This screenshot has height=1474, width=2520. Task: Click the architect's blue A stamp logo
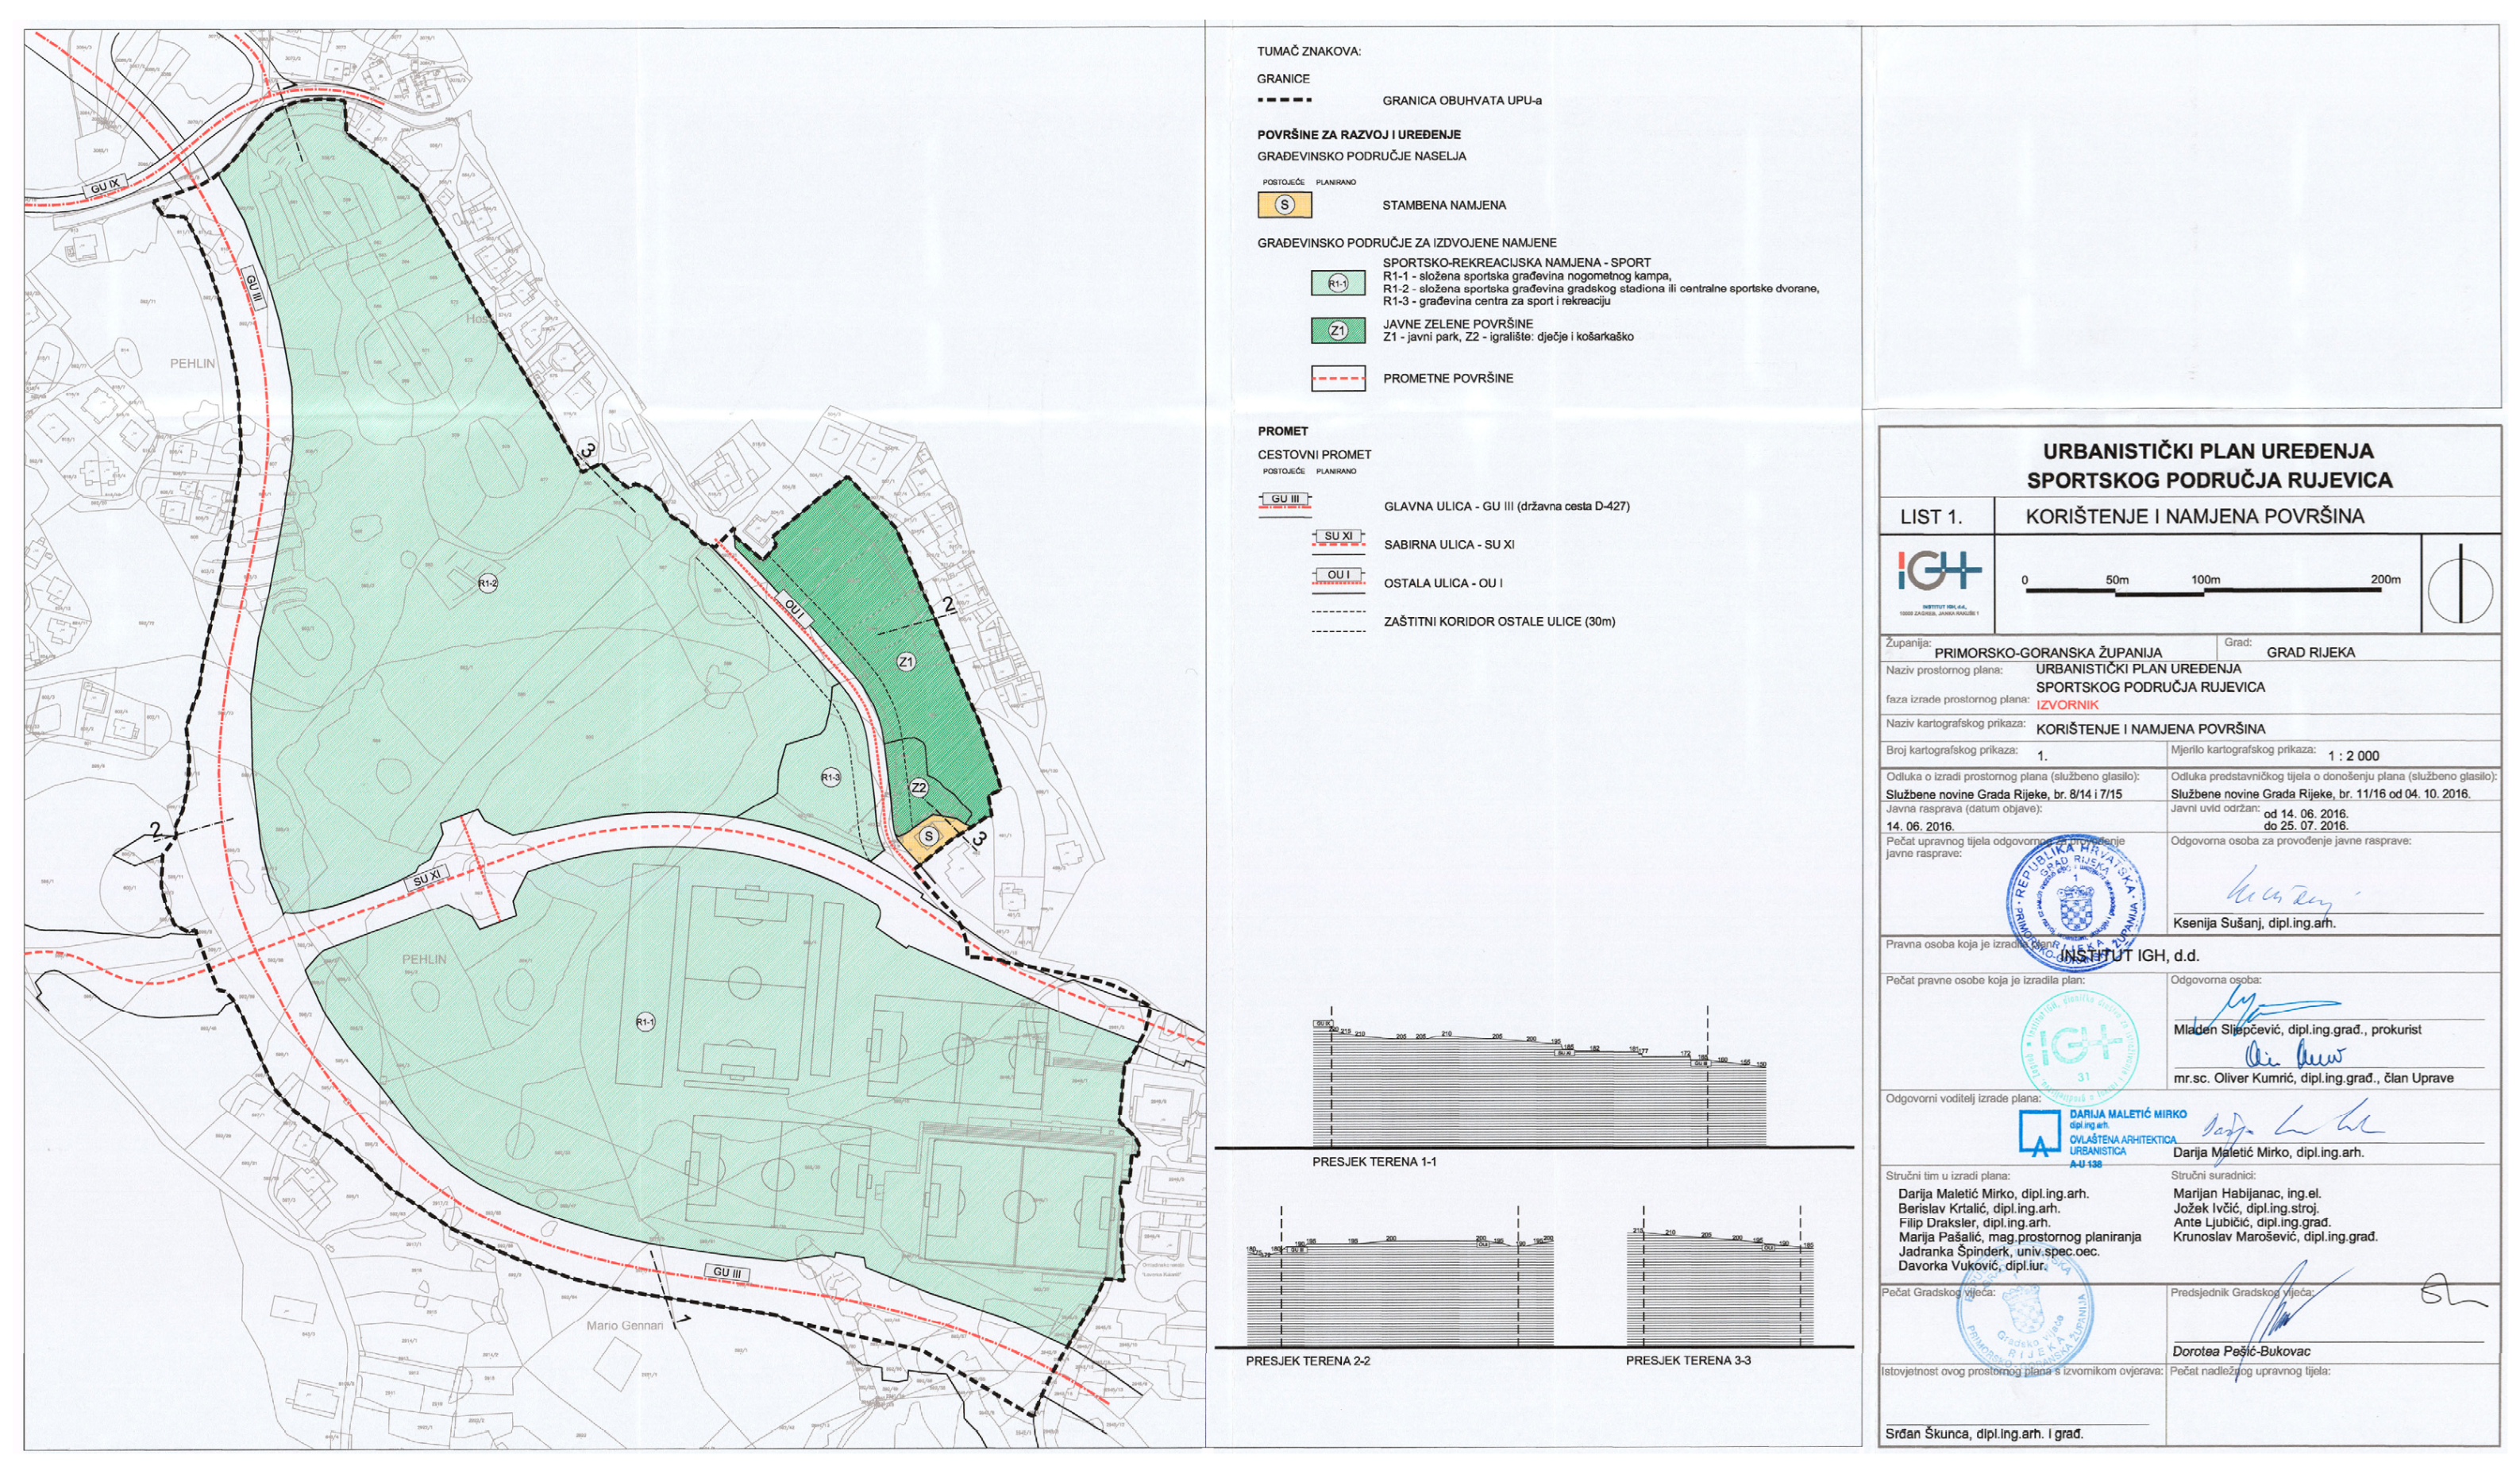pyautogui.click(x=2039, y=1133)
